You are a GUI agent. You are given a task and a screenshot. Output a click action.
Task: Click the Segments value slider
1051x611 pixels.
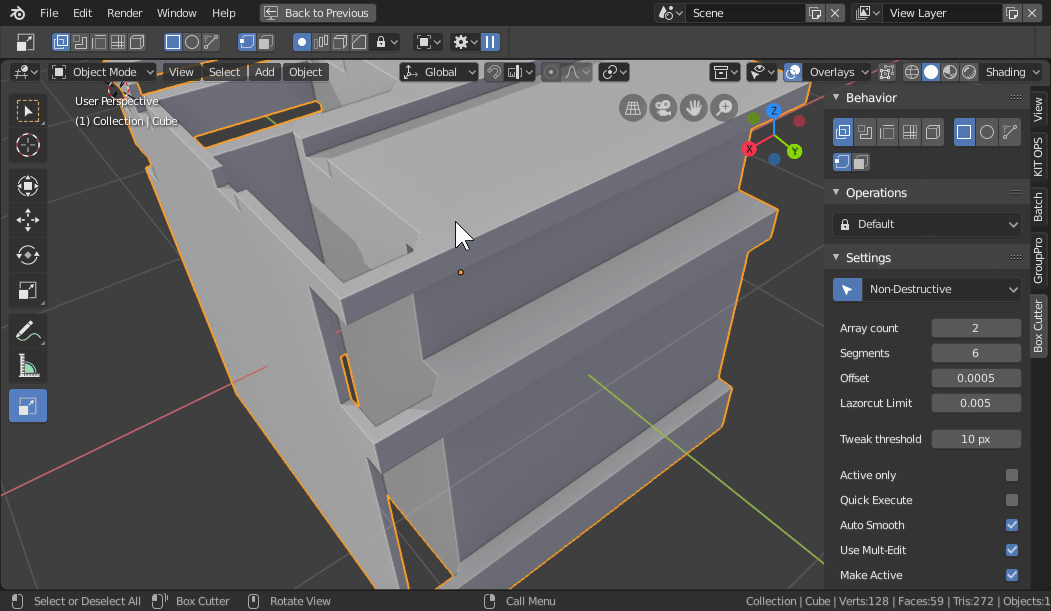click(975, 353)
